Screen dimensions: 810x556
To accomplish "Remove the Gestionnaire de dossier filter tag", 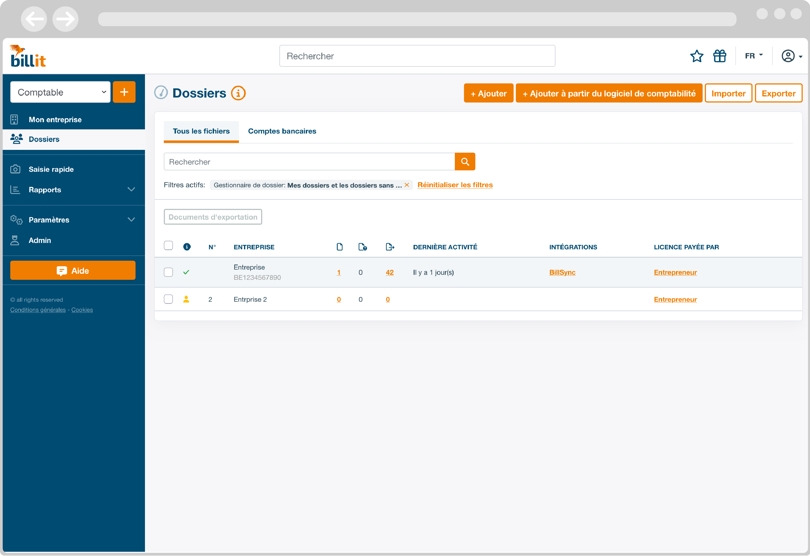I will click(407, 185).
